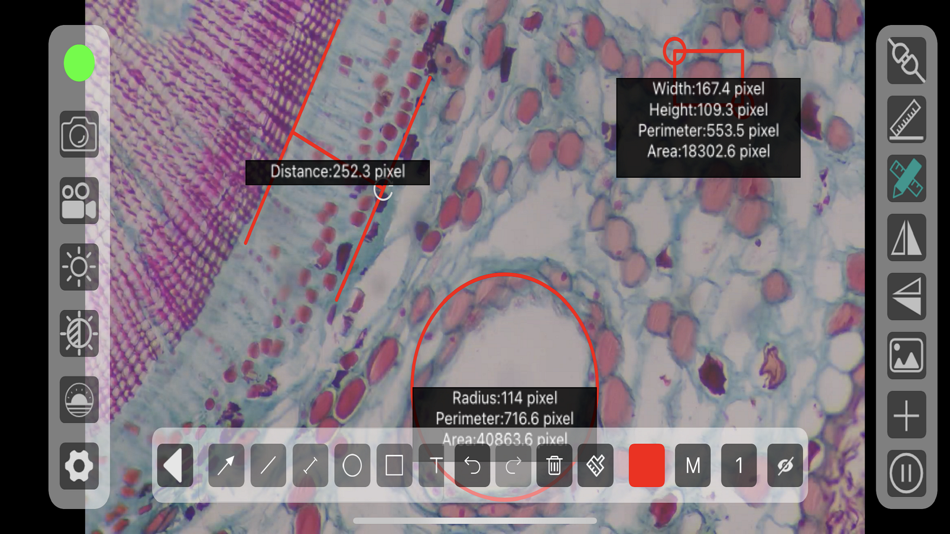
Task: Open the red color swatch picker
Action: 646,466
